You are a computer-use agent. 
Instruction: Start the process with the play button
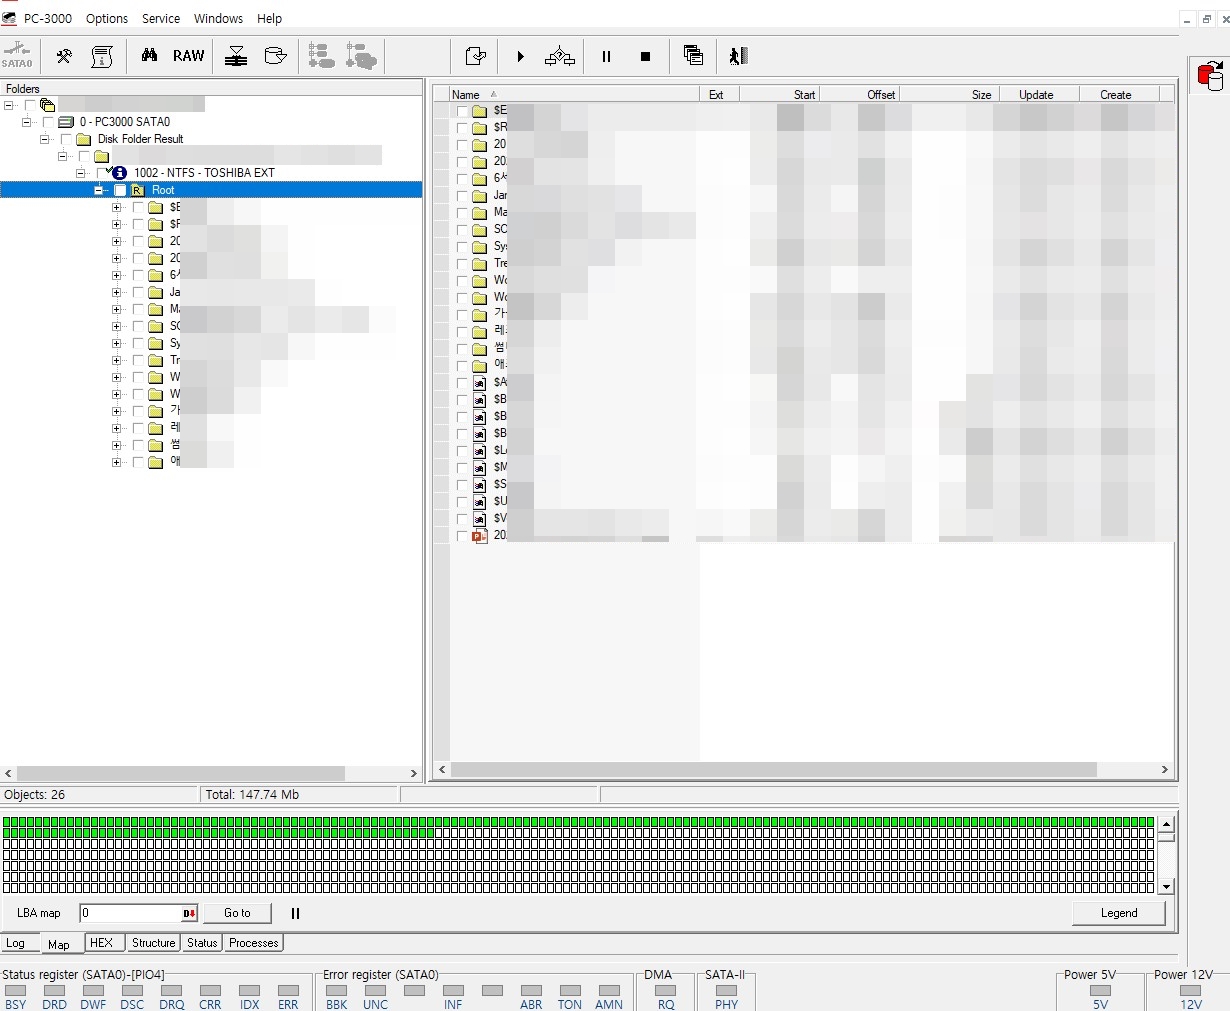(520, 57)
